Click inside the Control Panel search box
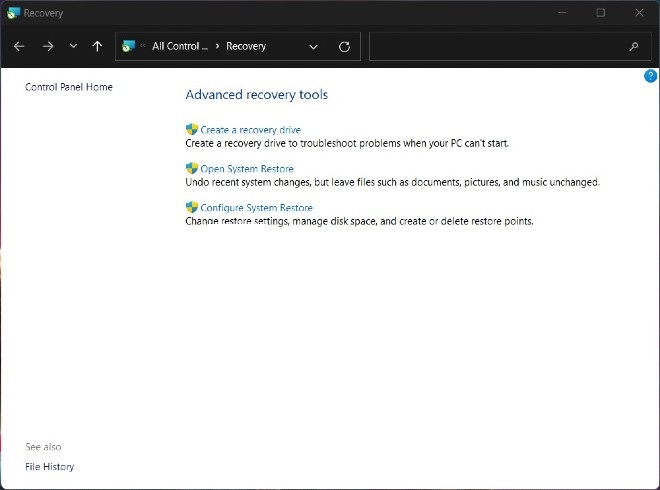Screen dimensions: 660x490 point(495,46)
